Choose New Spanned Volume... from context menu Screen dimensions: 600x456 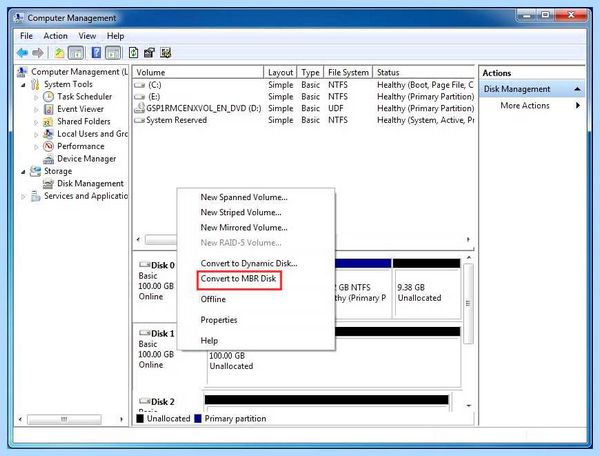244,197
